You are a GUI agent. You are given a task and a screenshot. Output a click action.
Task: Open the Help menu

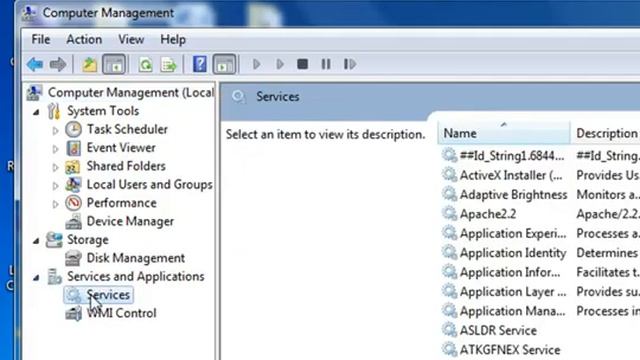pyautogui.click(x=173, y=40)
